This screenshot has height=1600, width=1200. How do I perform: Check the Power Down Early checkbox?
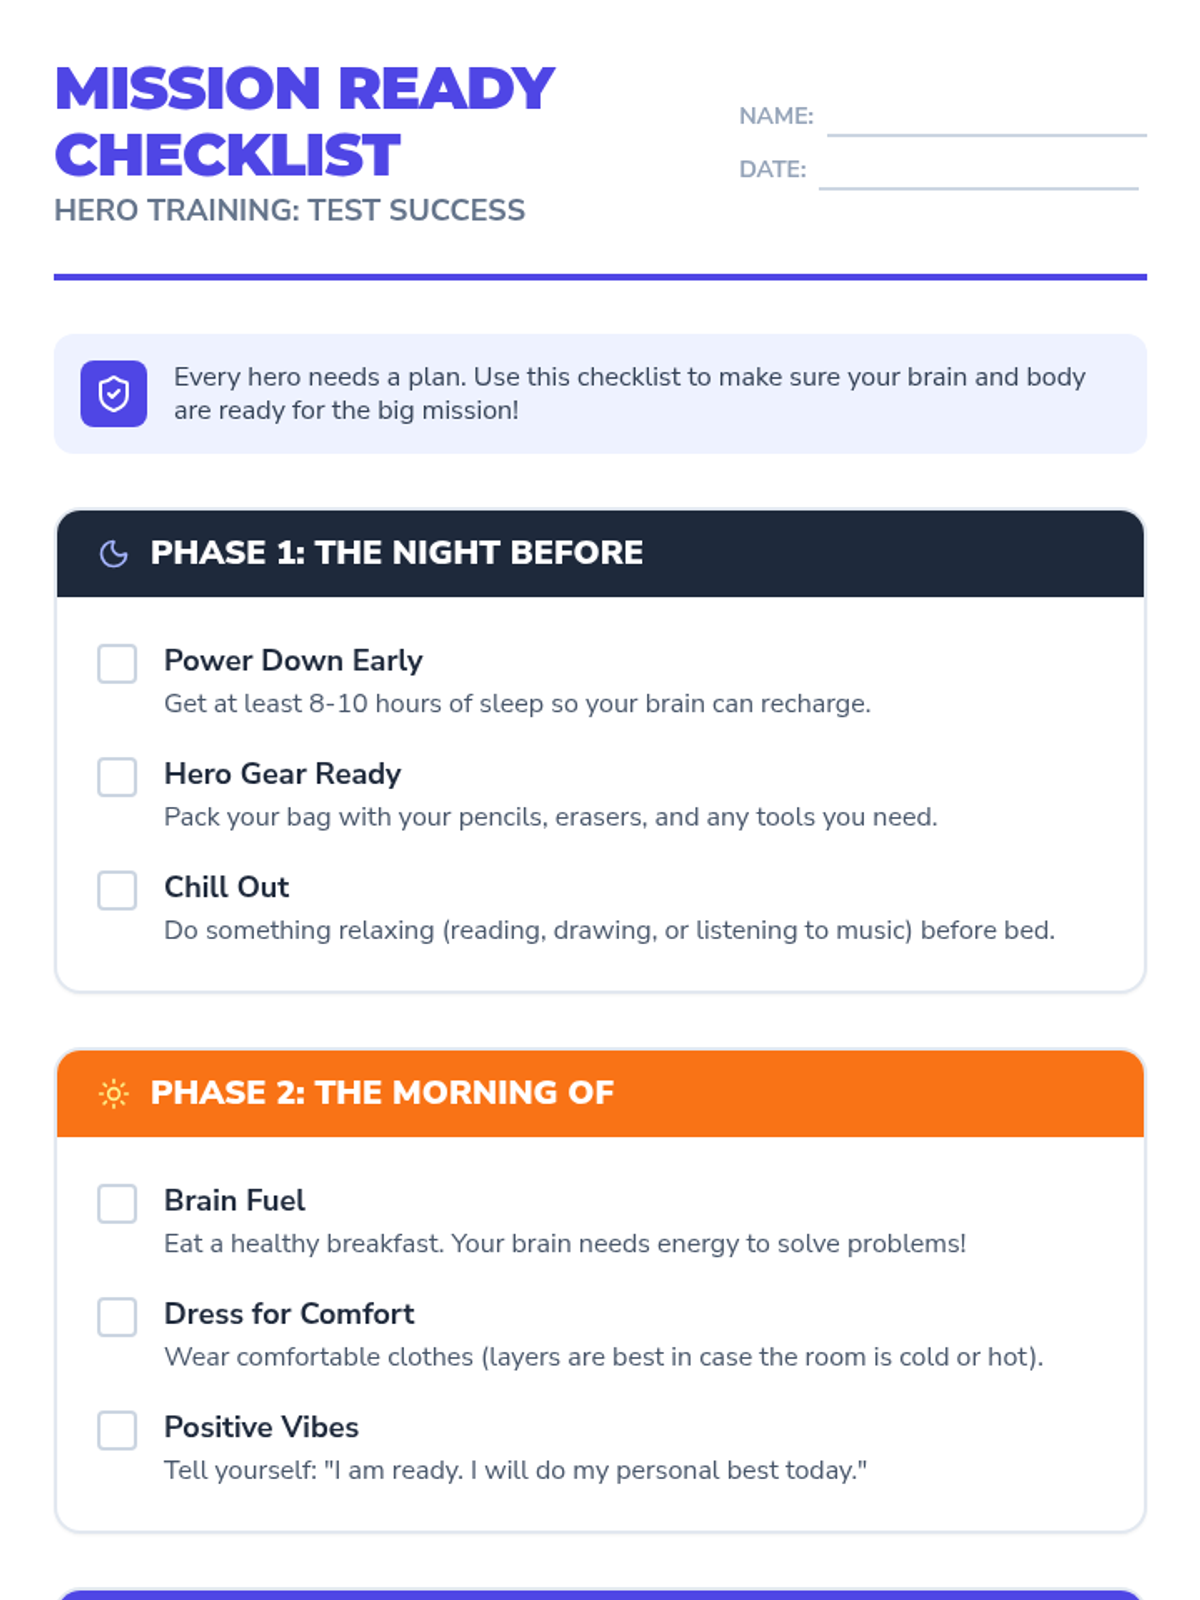(117, 664)
